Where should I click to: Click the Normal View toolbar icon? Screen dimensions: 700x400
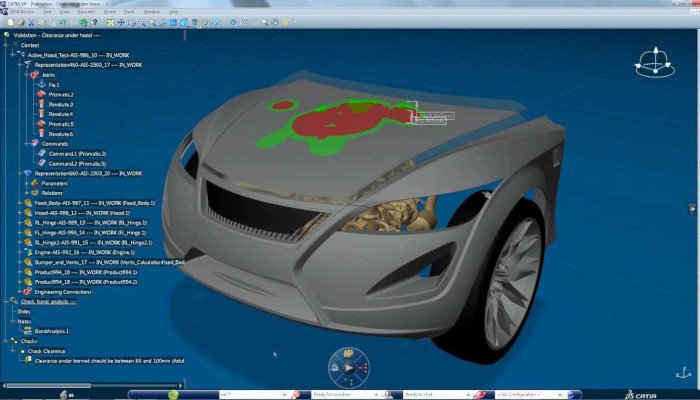click(163, 22)
